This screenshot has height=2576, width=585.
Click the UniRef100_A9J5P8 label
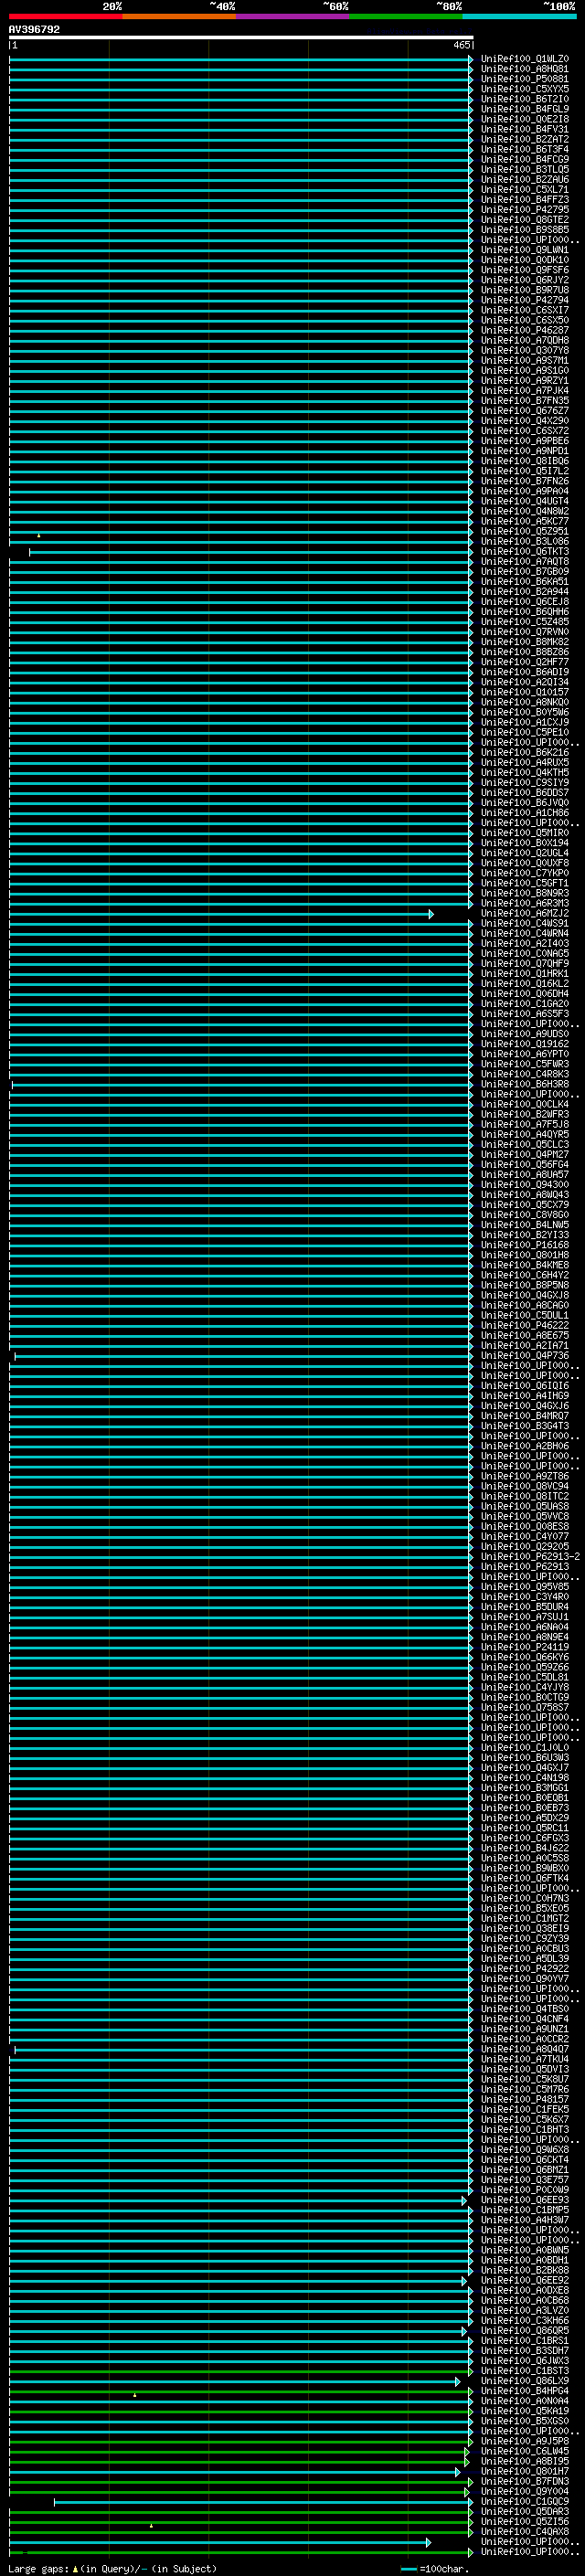click(x=524, y=2441)
